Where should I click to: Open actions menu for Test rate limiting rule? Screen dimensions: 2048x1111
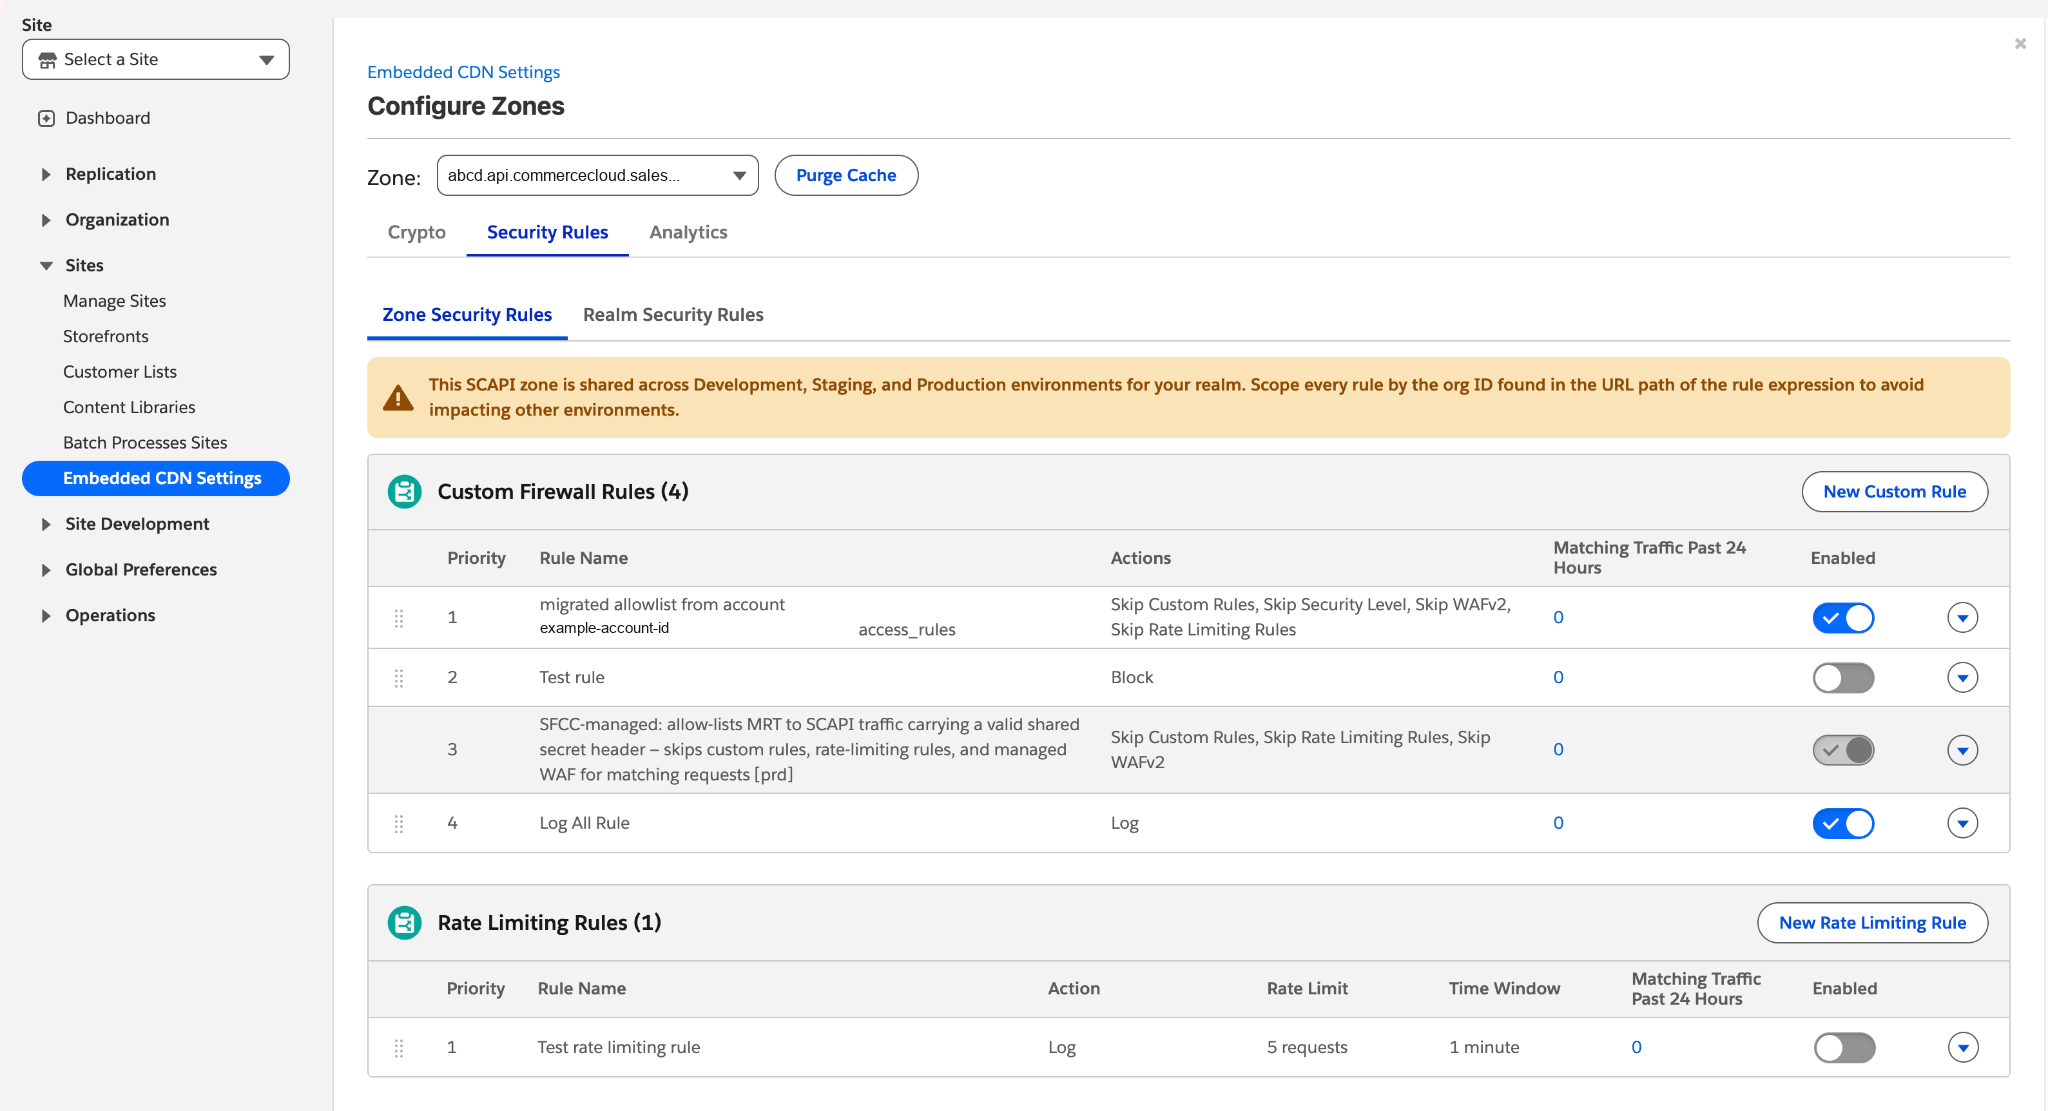click(x=1962, y=1047)
